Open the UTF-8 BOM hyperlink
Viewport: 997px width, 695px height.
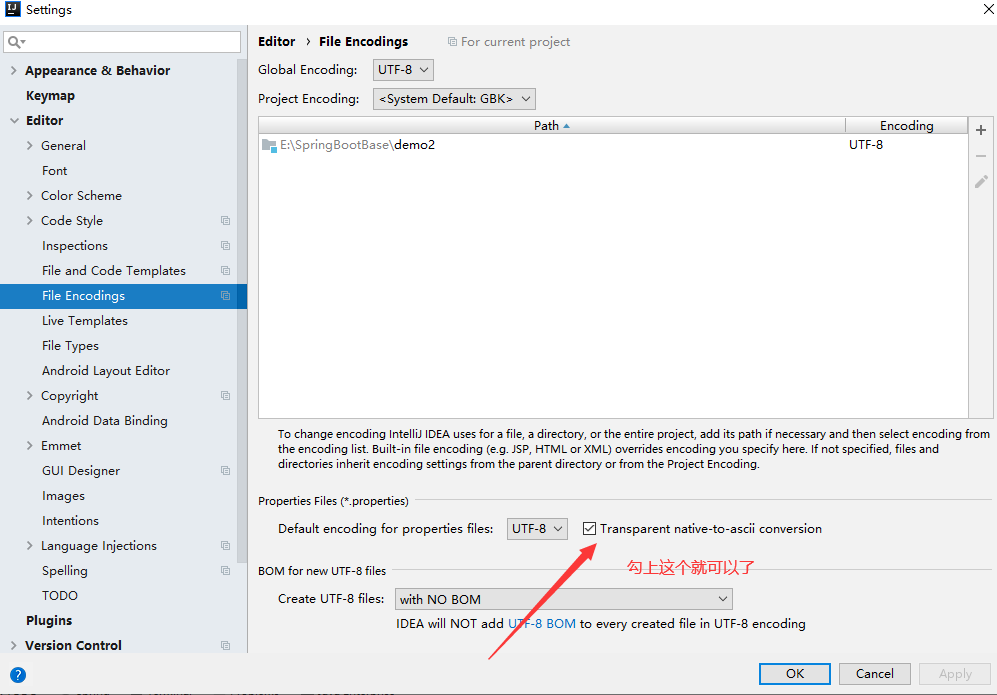click(x=542, y=624)
